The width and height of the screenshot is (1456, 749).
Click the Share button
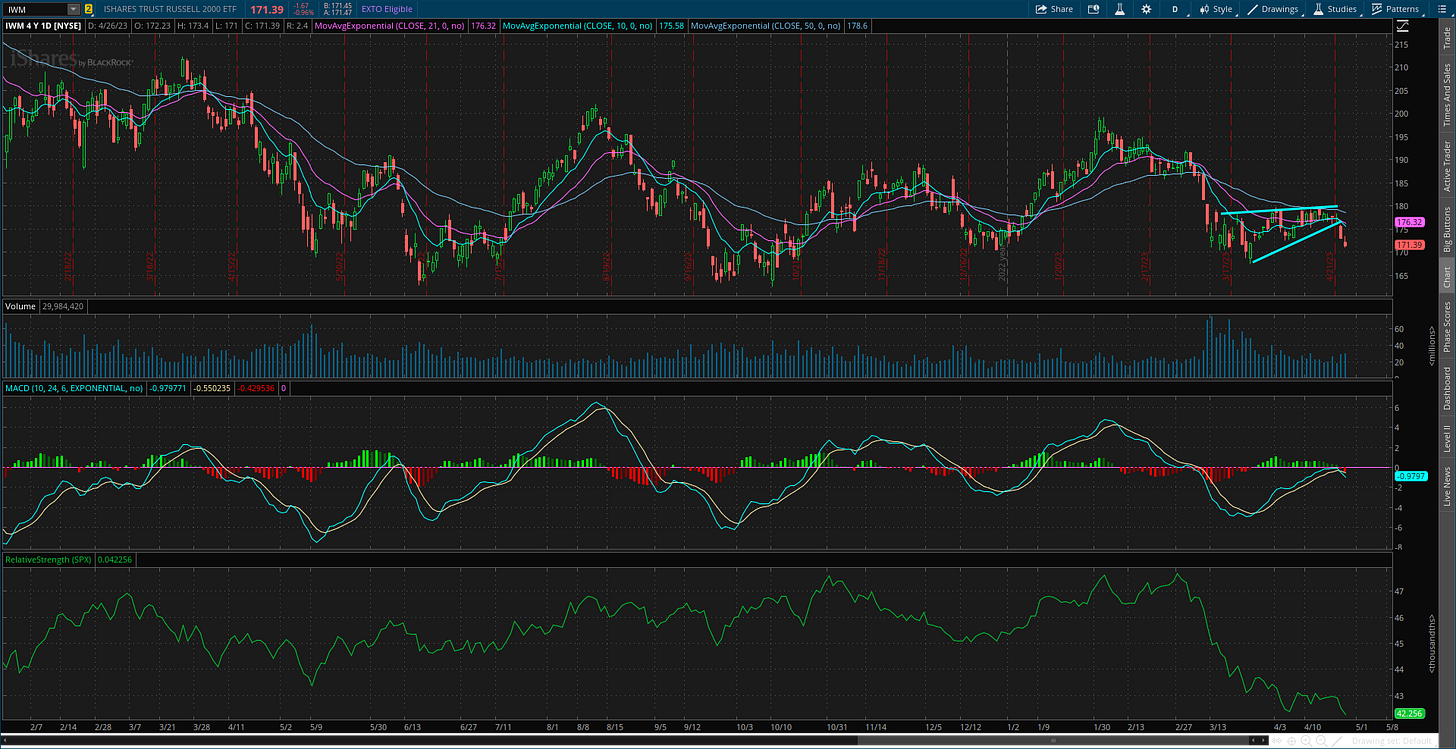tap(1054, 9)
